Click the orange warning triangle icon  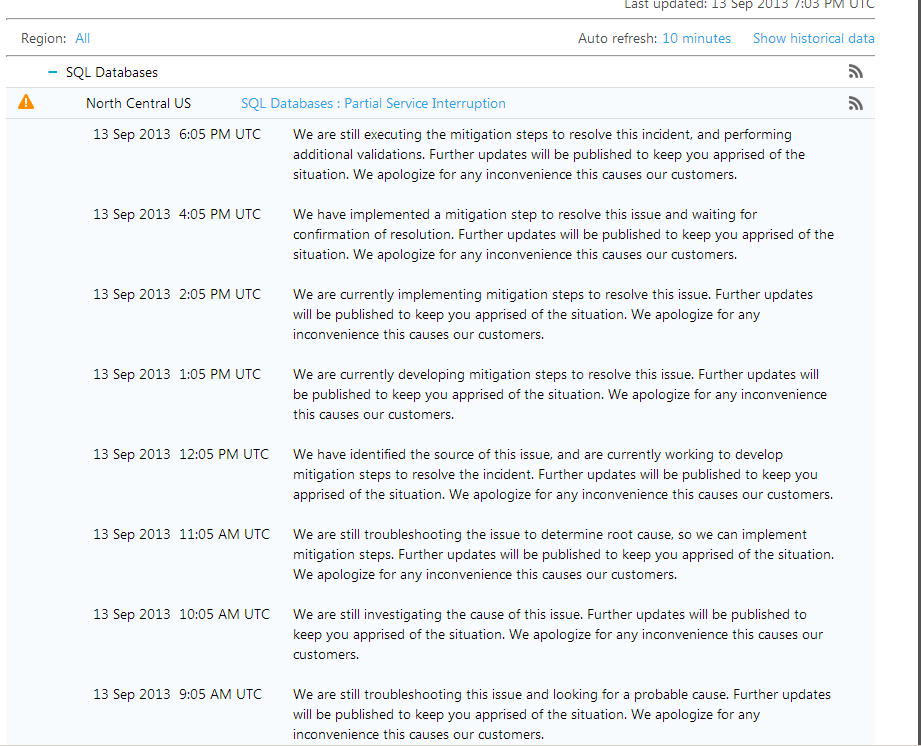tap(26, 102)
